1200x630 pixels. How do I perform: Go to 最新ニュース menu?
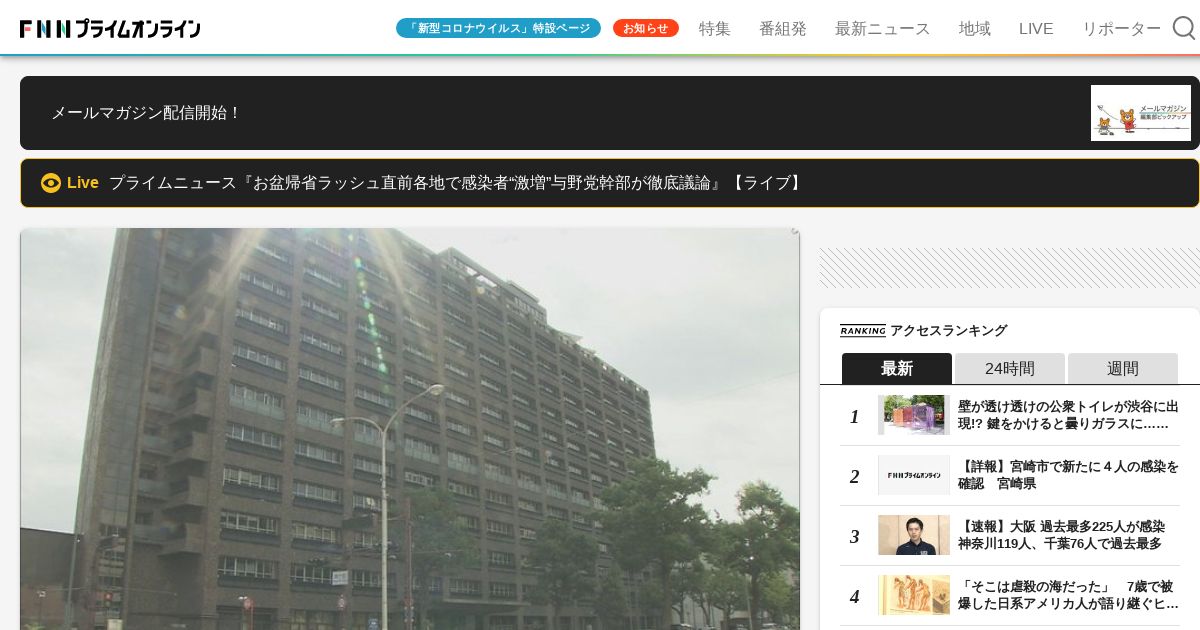pos(882,28)
